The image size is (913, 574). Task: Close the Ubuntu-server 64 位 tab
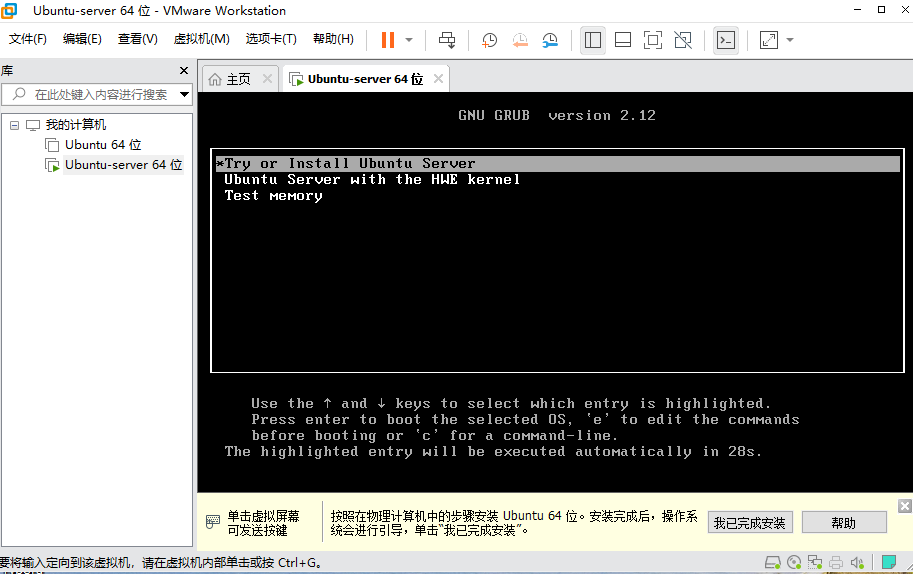coord(438,79)
